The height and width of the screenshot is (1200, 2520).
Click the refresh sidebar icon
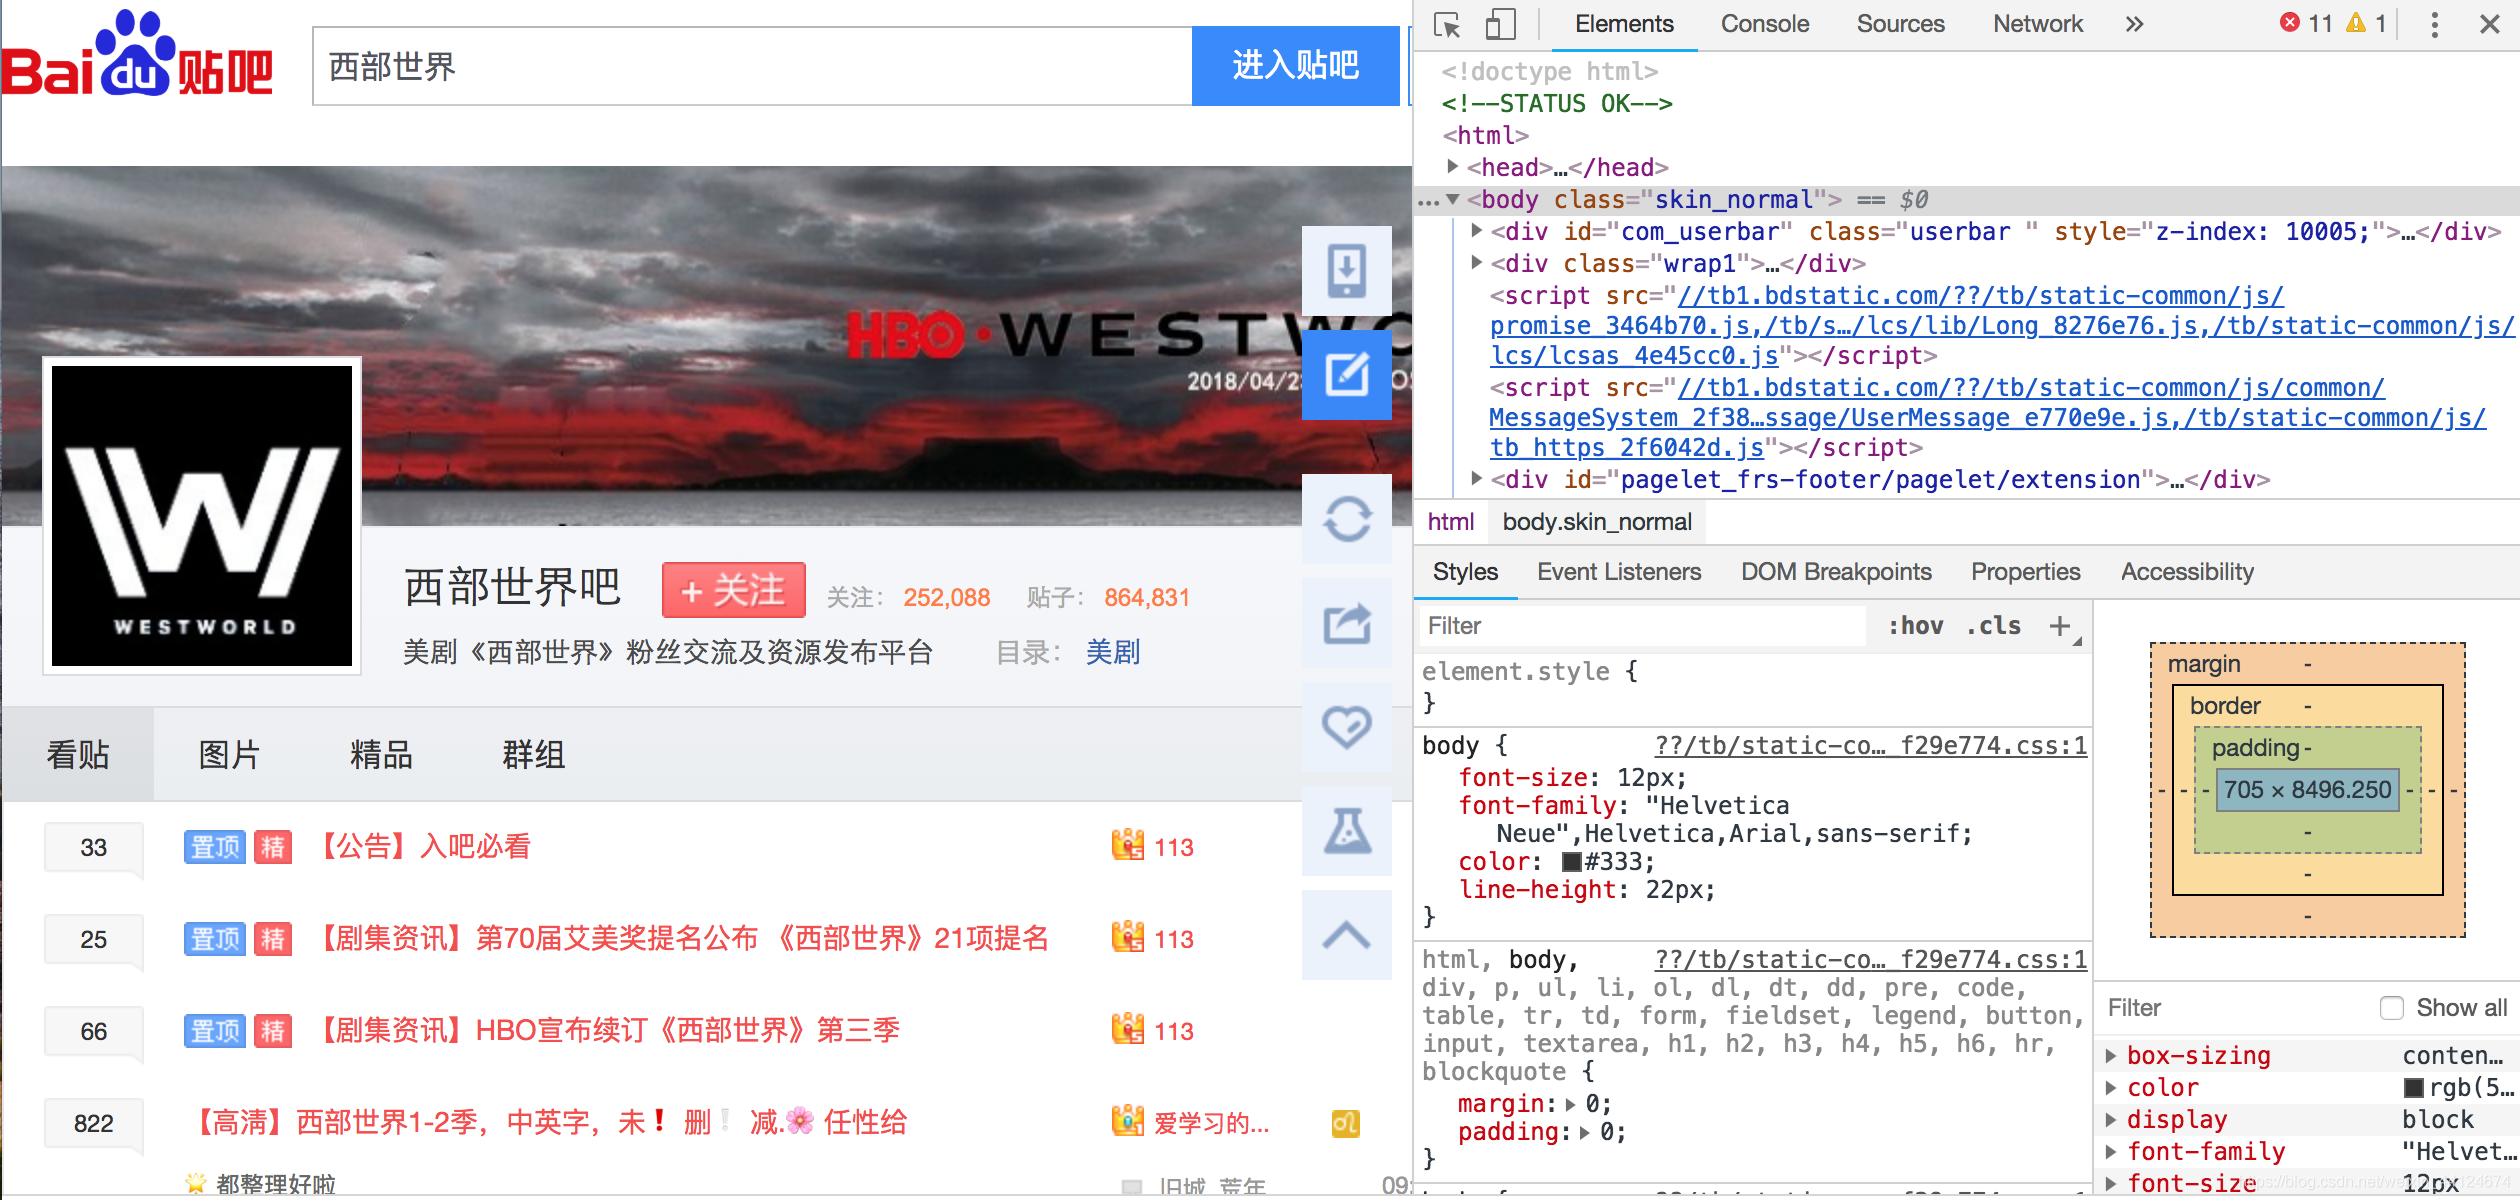pos(1347,519)
